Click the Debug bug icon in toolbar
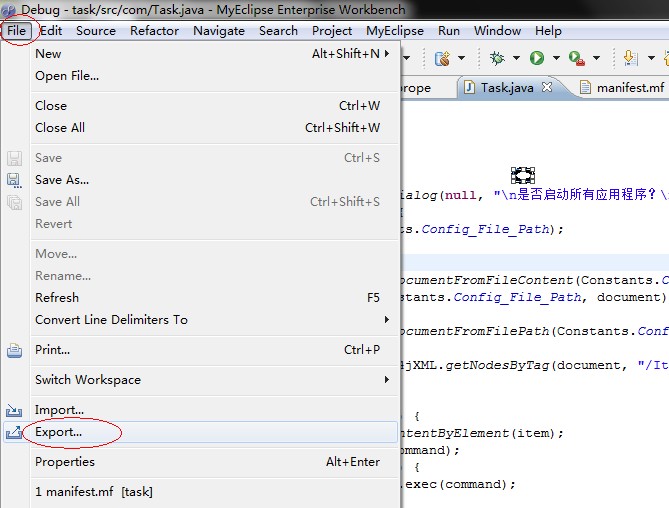The width and height of the screenshot is (669, 508). tap(497, 59)
